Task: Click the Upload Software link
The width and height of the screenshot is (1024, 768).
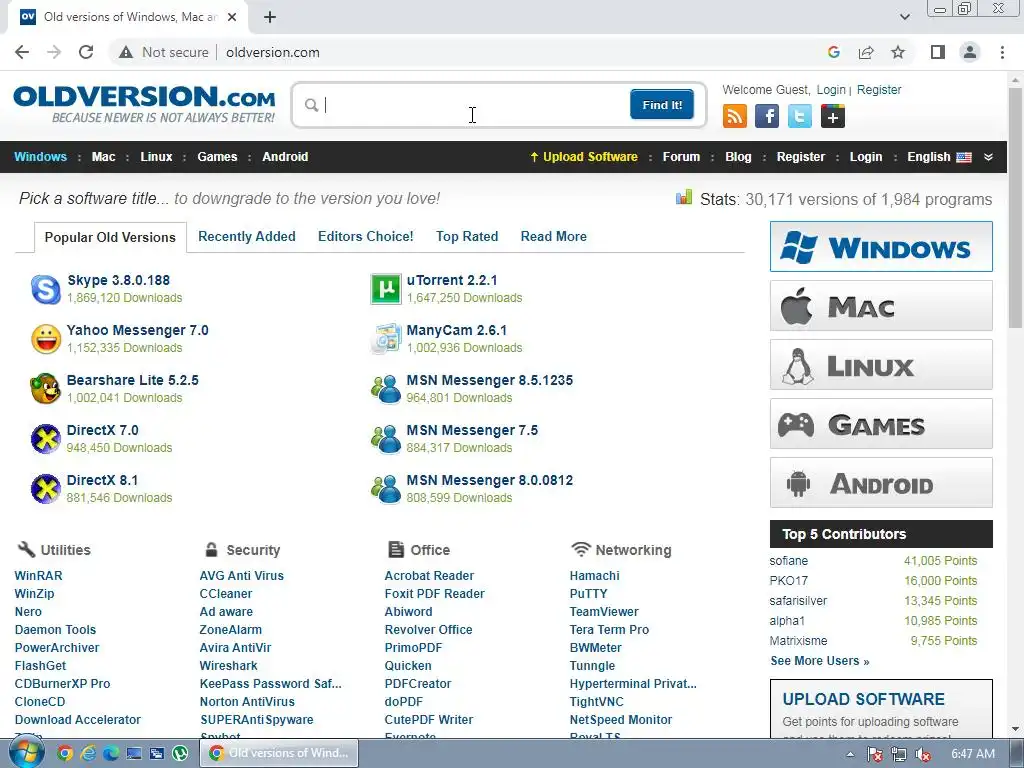Action: [584, 157]
